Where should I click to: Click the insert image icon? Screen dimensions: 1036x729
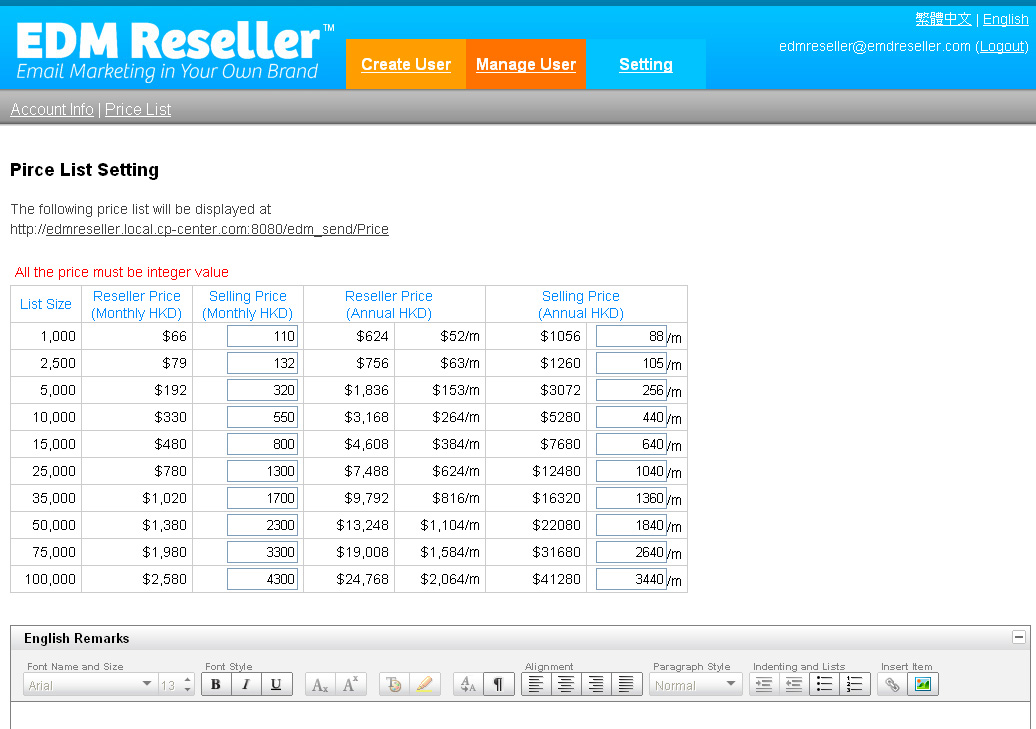tap(923, 685)
